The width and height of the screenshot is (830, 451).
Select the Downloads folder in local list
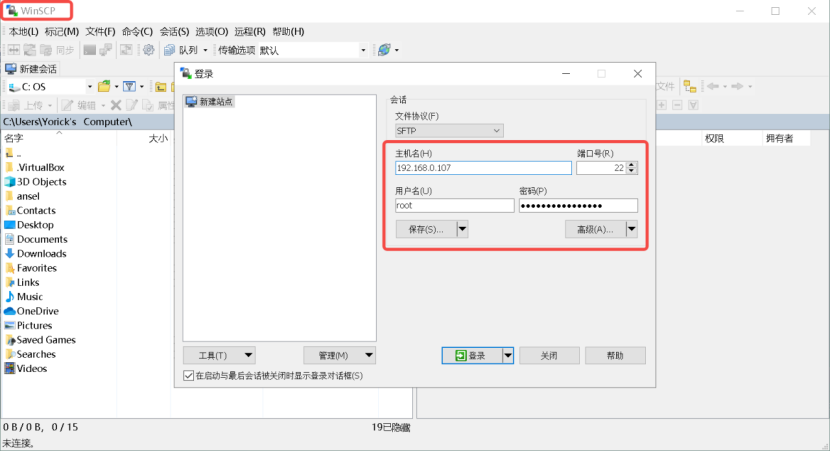point(35,254)
